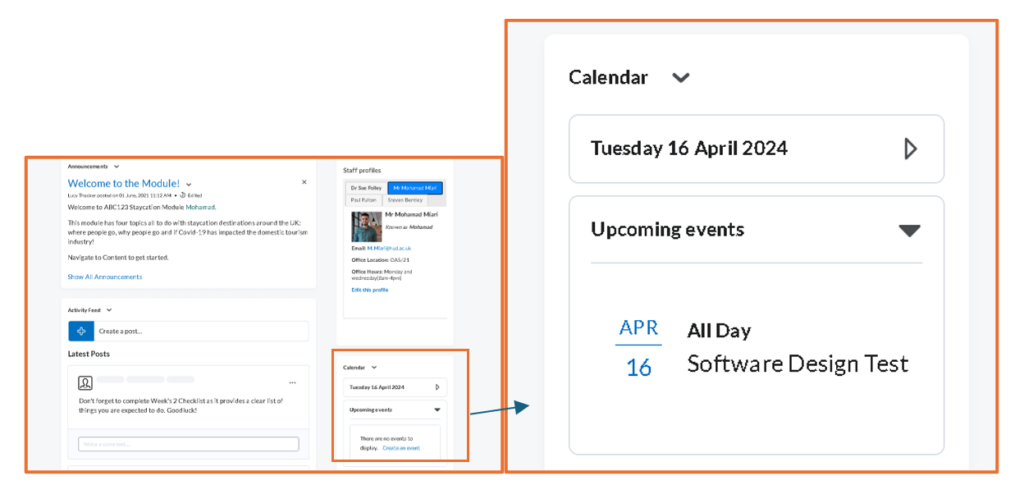Click the Edited clock icon under announcement title
The image size is (1024, 485).
pos(182,195)
